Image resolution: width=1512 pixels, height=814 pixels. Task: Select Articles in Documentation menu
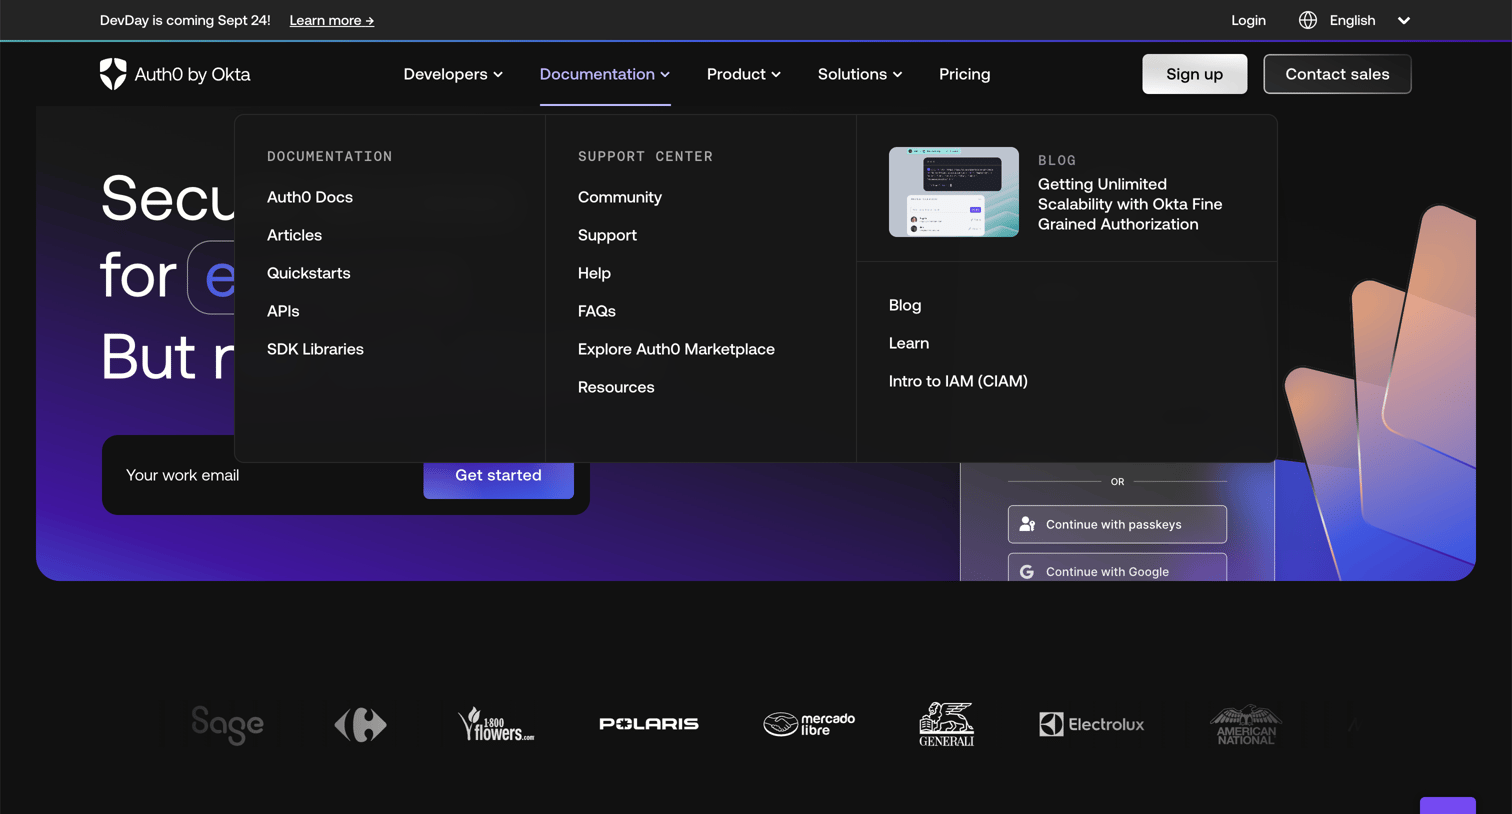294,235
